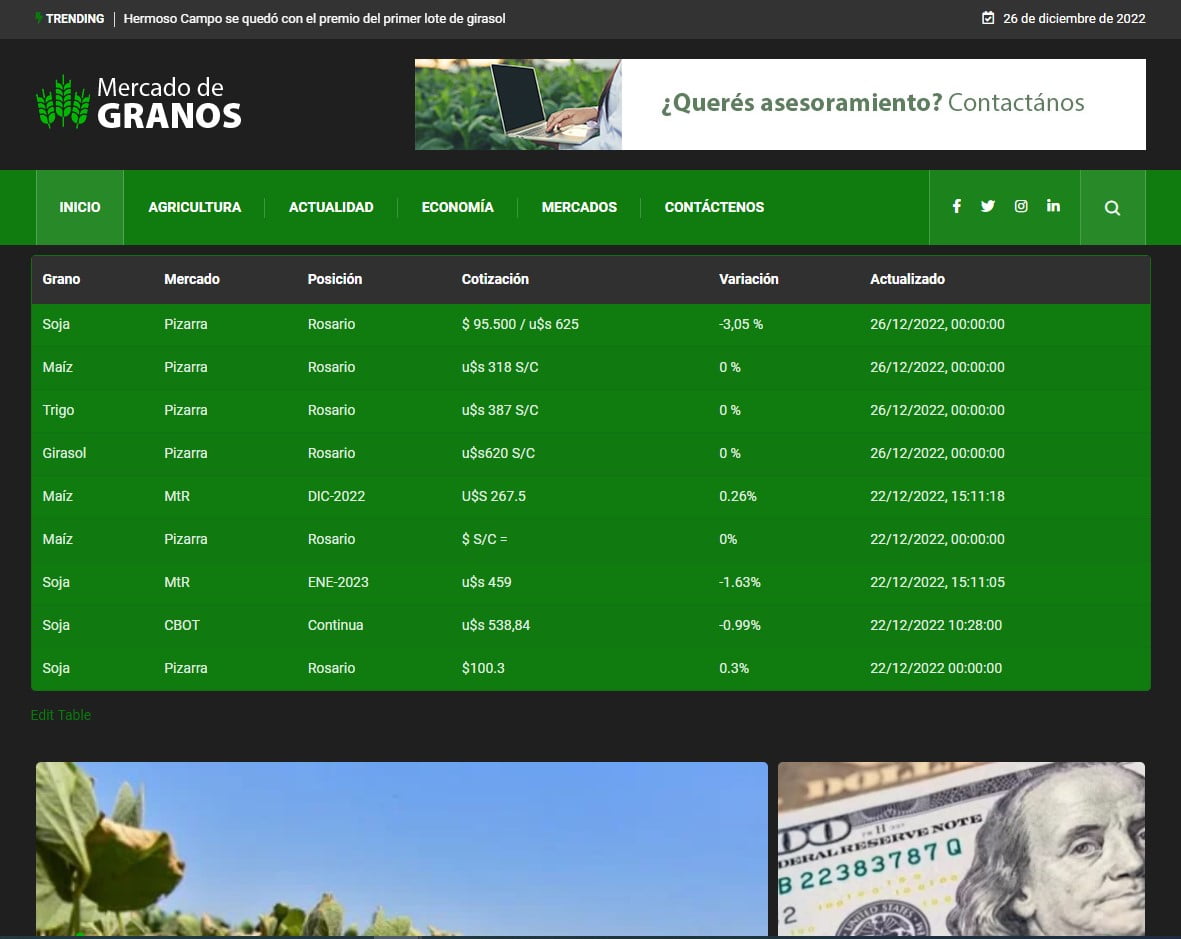Open the AGRICULTURA menu
Image resolution: width=1181 pixels, height=939 pixels.
[194, 207]
